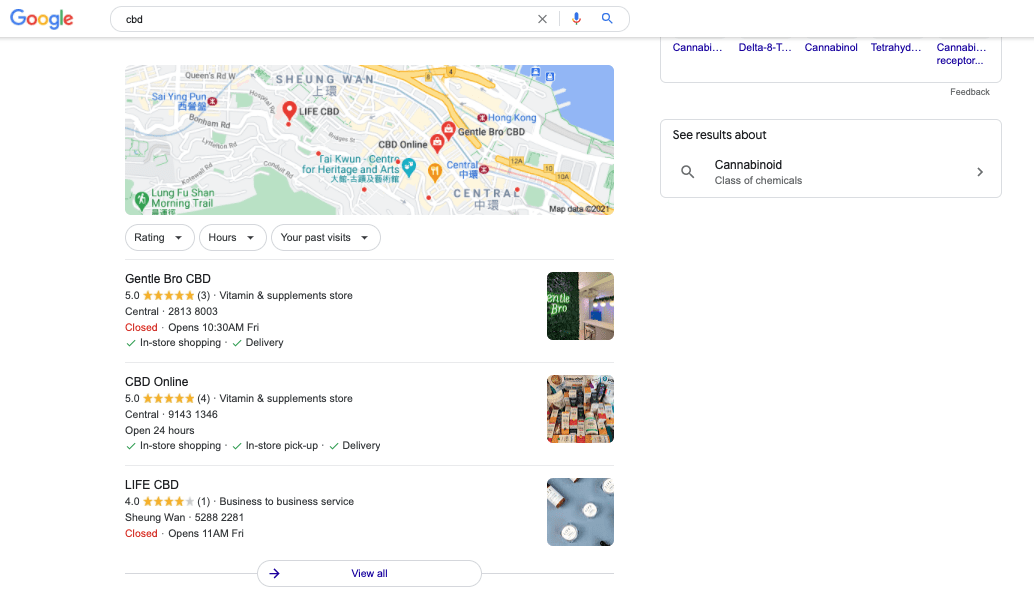Click the Central station icon on map
Viewport: 1034px width, 616px height.
(x=484, y=169)
